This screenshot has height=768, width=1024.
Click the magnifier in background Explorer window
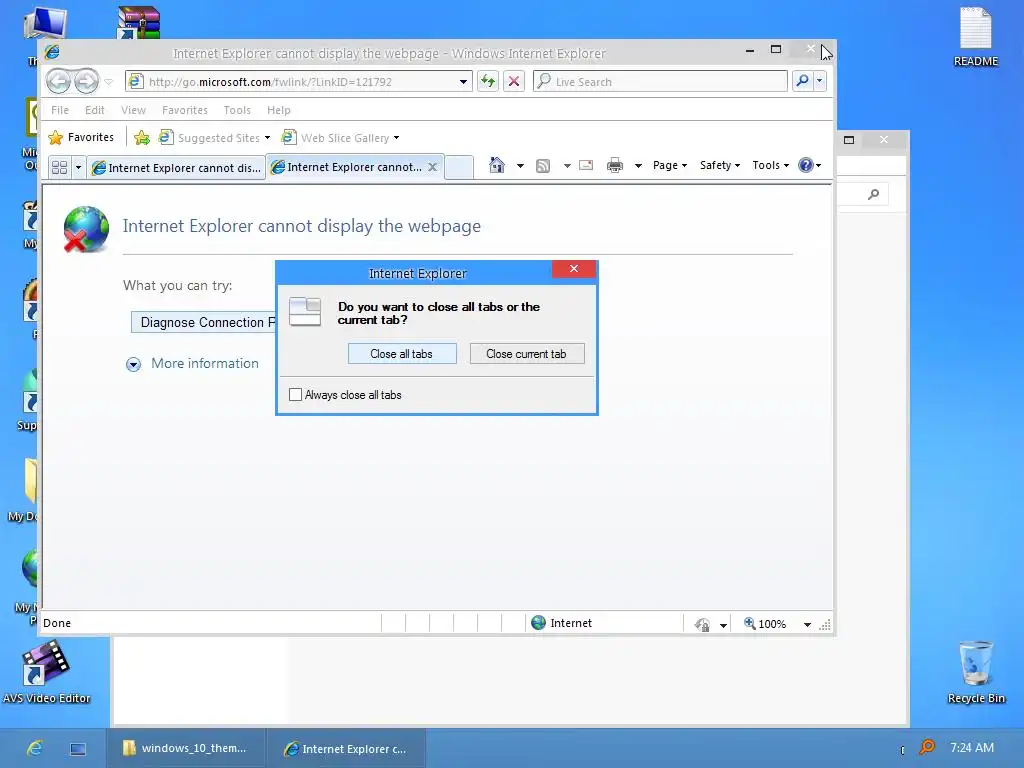coord(873,194)
